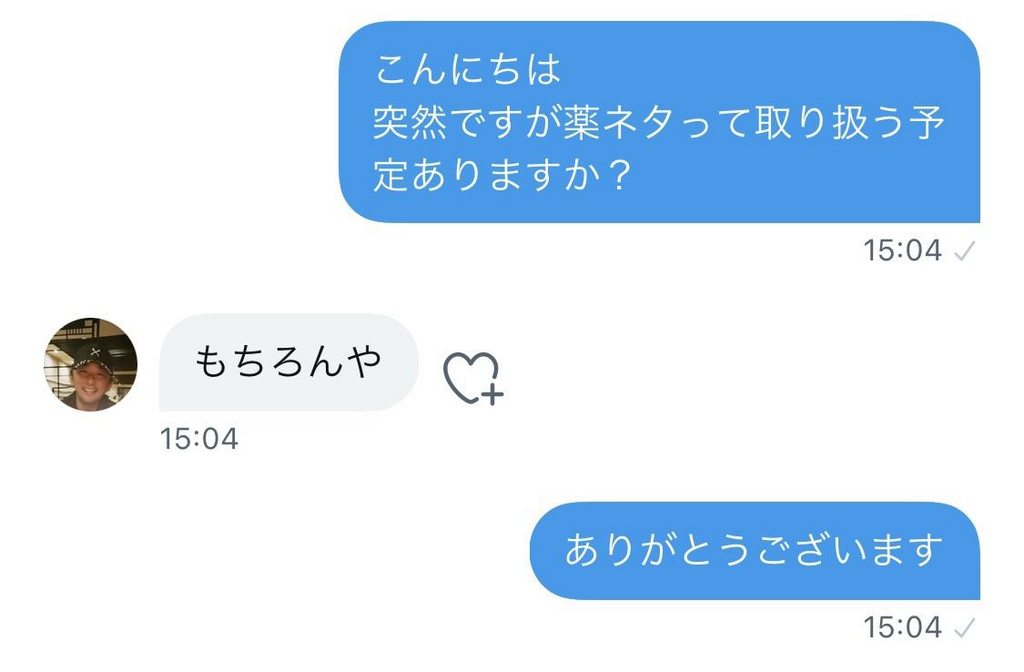
Task: Click the 15:04 timestamp under first message
Action: (903, 251)
